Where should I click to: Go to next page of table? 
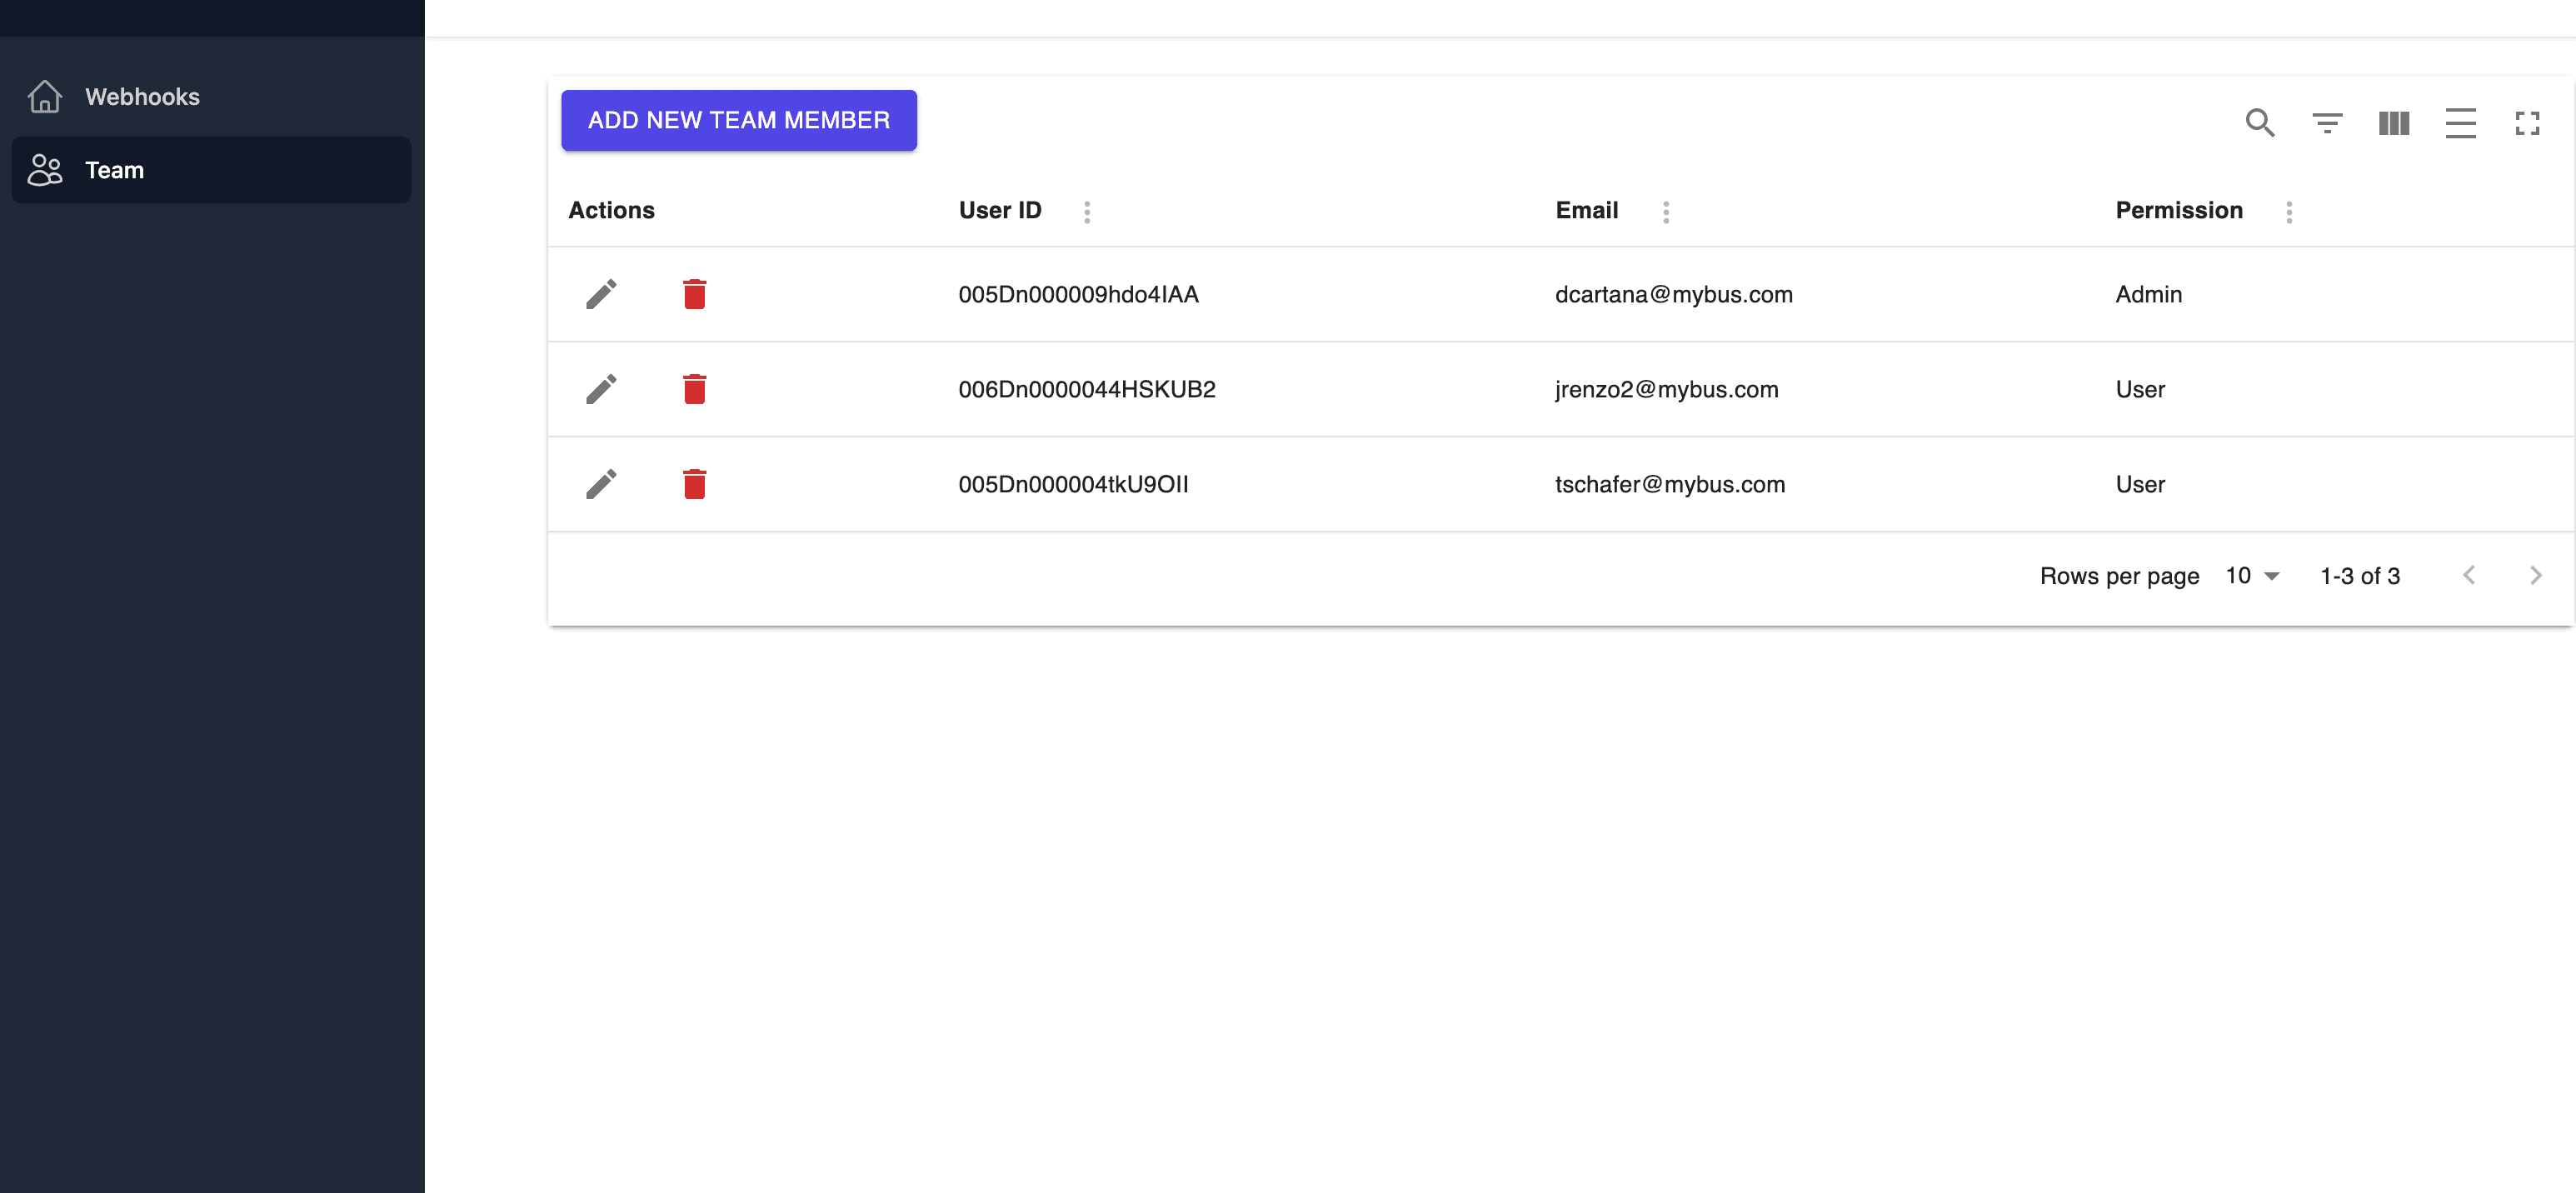(2535, 575)
